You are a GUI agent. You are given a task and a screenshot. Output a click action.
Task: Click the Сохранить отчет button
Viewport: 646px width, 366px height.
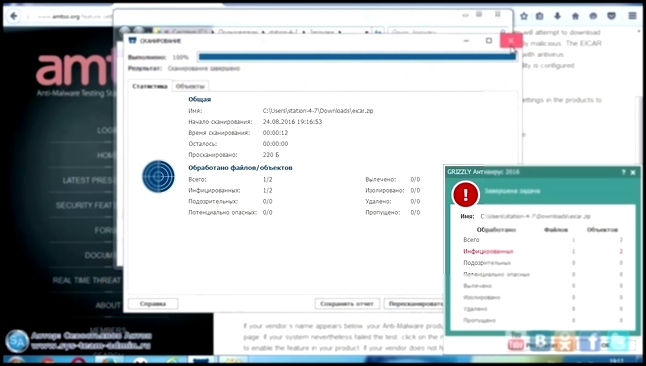[347, 304]
